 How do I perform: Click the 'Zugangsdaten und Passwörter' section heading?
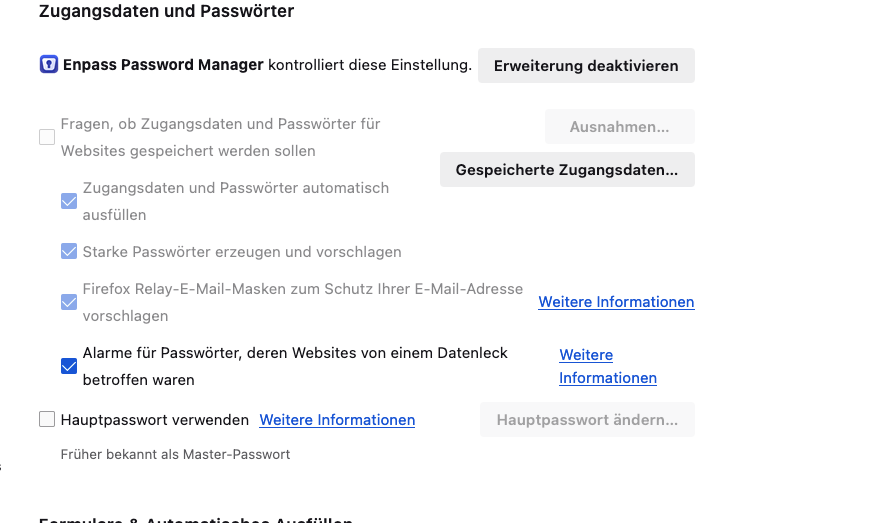pos(166,12)
